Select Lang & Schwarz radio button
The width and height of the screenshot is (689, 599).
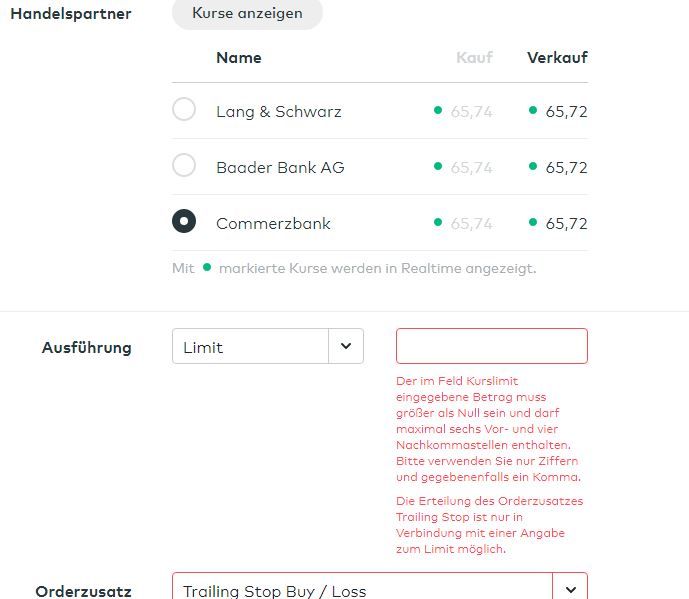coord(184,110)
